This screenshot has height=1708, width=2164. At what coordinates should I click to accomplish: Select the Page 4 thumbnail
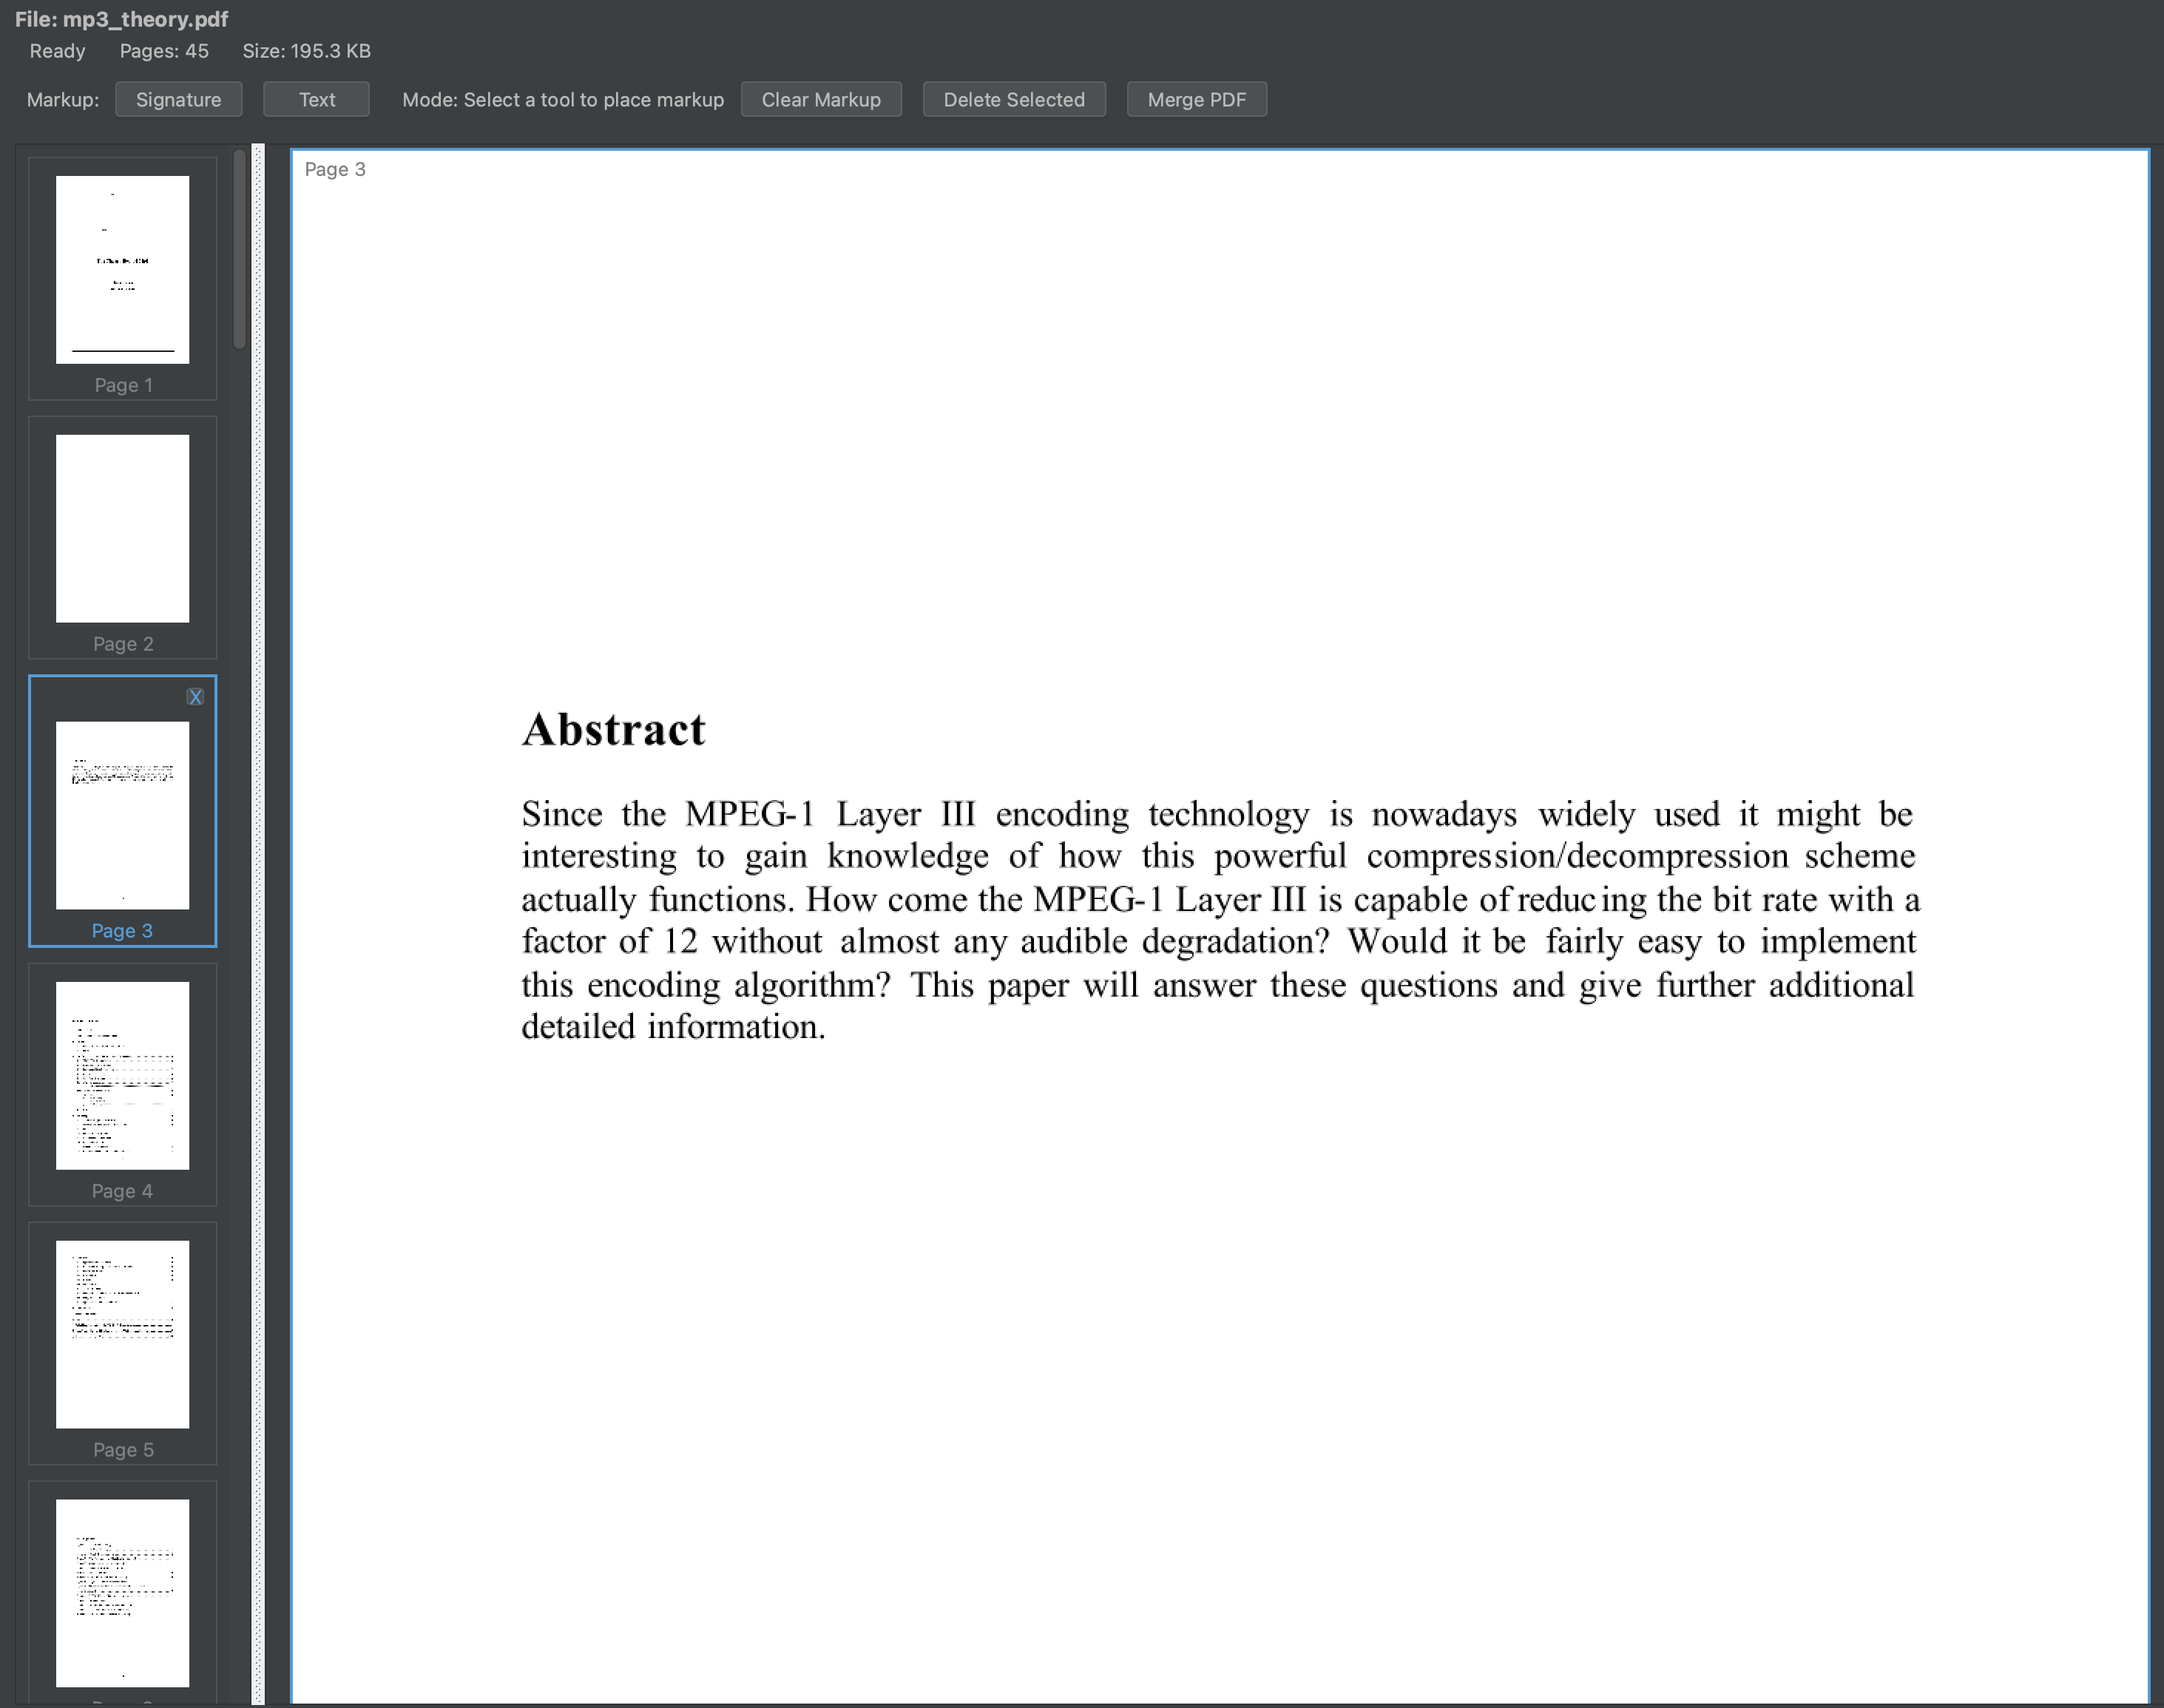[x=122, y=1076]
